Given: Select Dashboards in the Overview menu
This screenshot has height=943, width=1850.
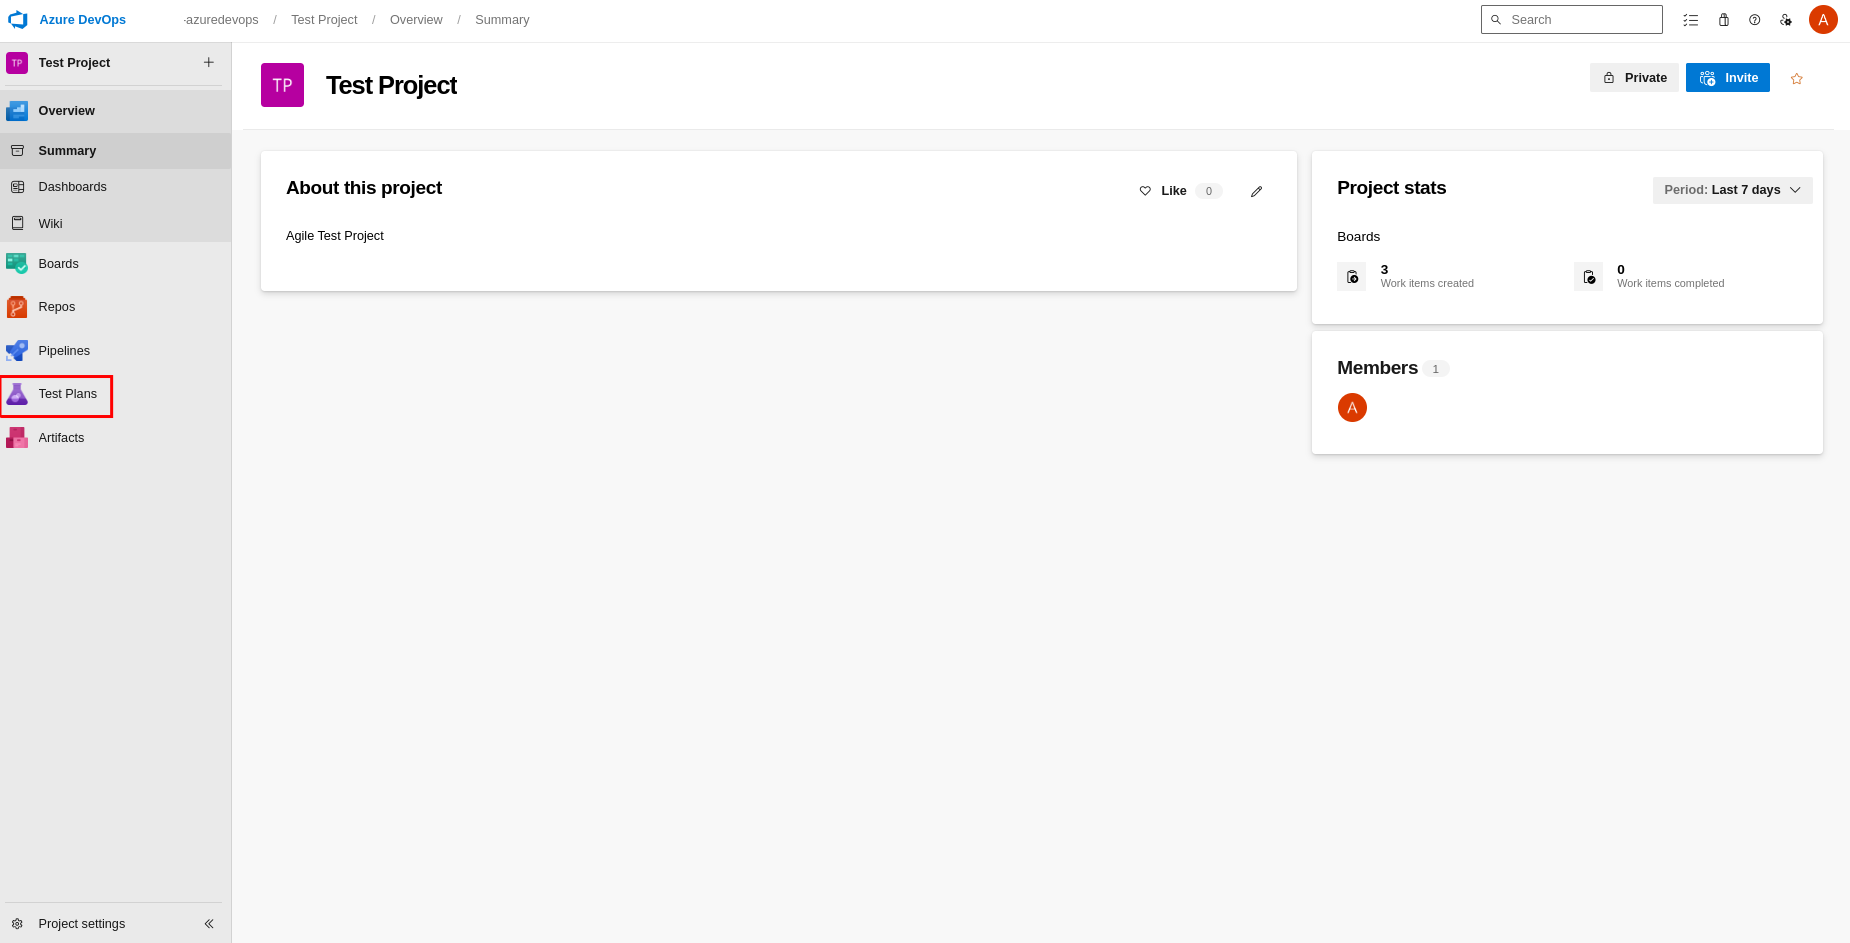Looking at the screenshot, I should pos(72,187).
